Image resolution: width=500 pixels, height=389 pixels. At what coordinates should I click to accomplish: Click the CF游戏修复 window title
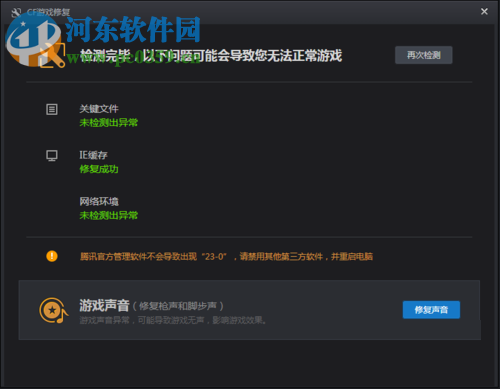49,12
